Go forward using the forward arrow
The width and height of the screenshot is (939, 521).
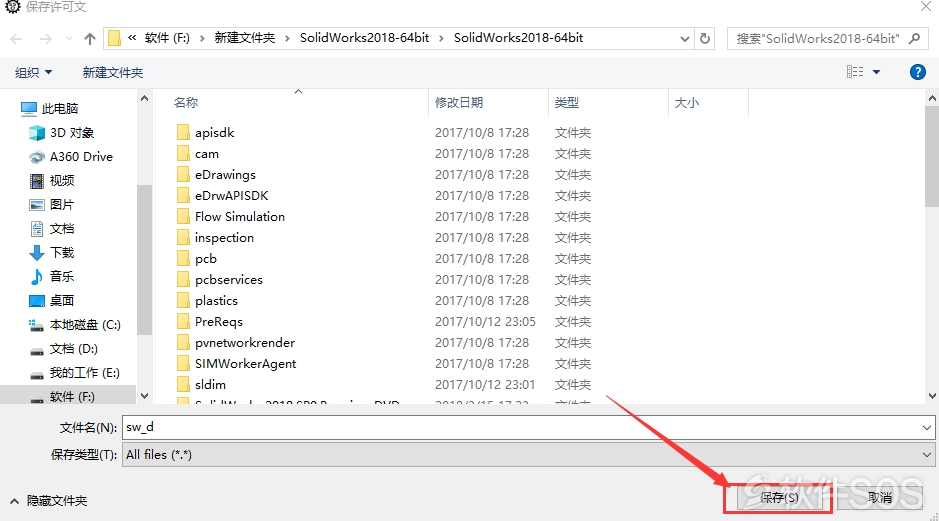tap(46, 39)
